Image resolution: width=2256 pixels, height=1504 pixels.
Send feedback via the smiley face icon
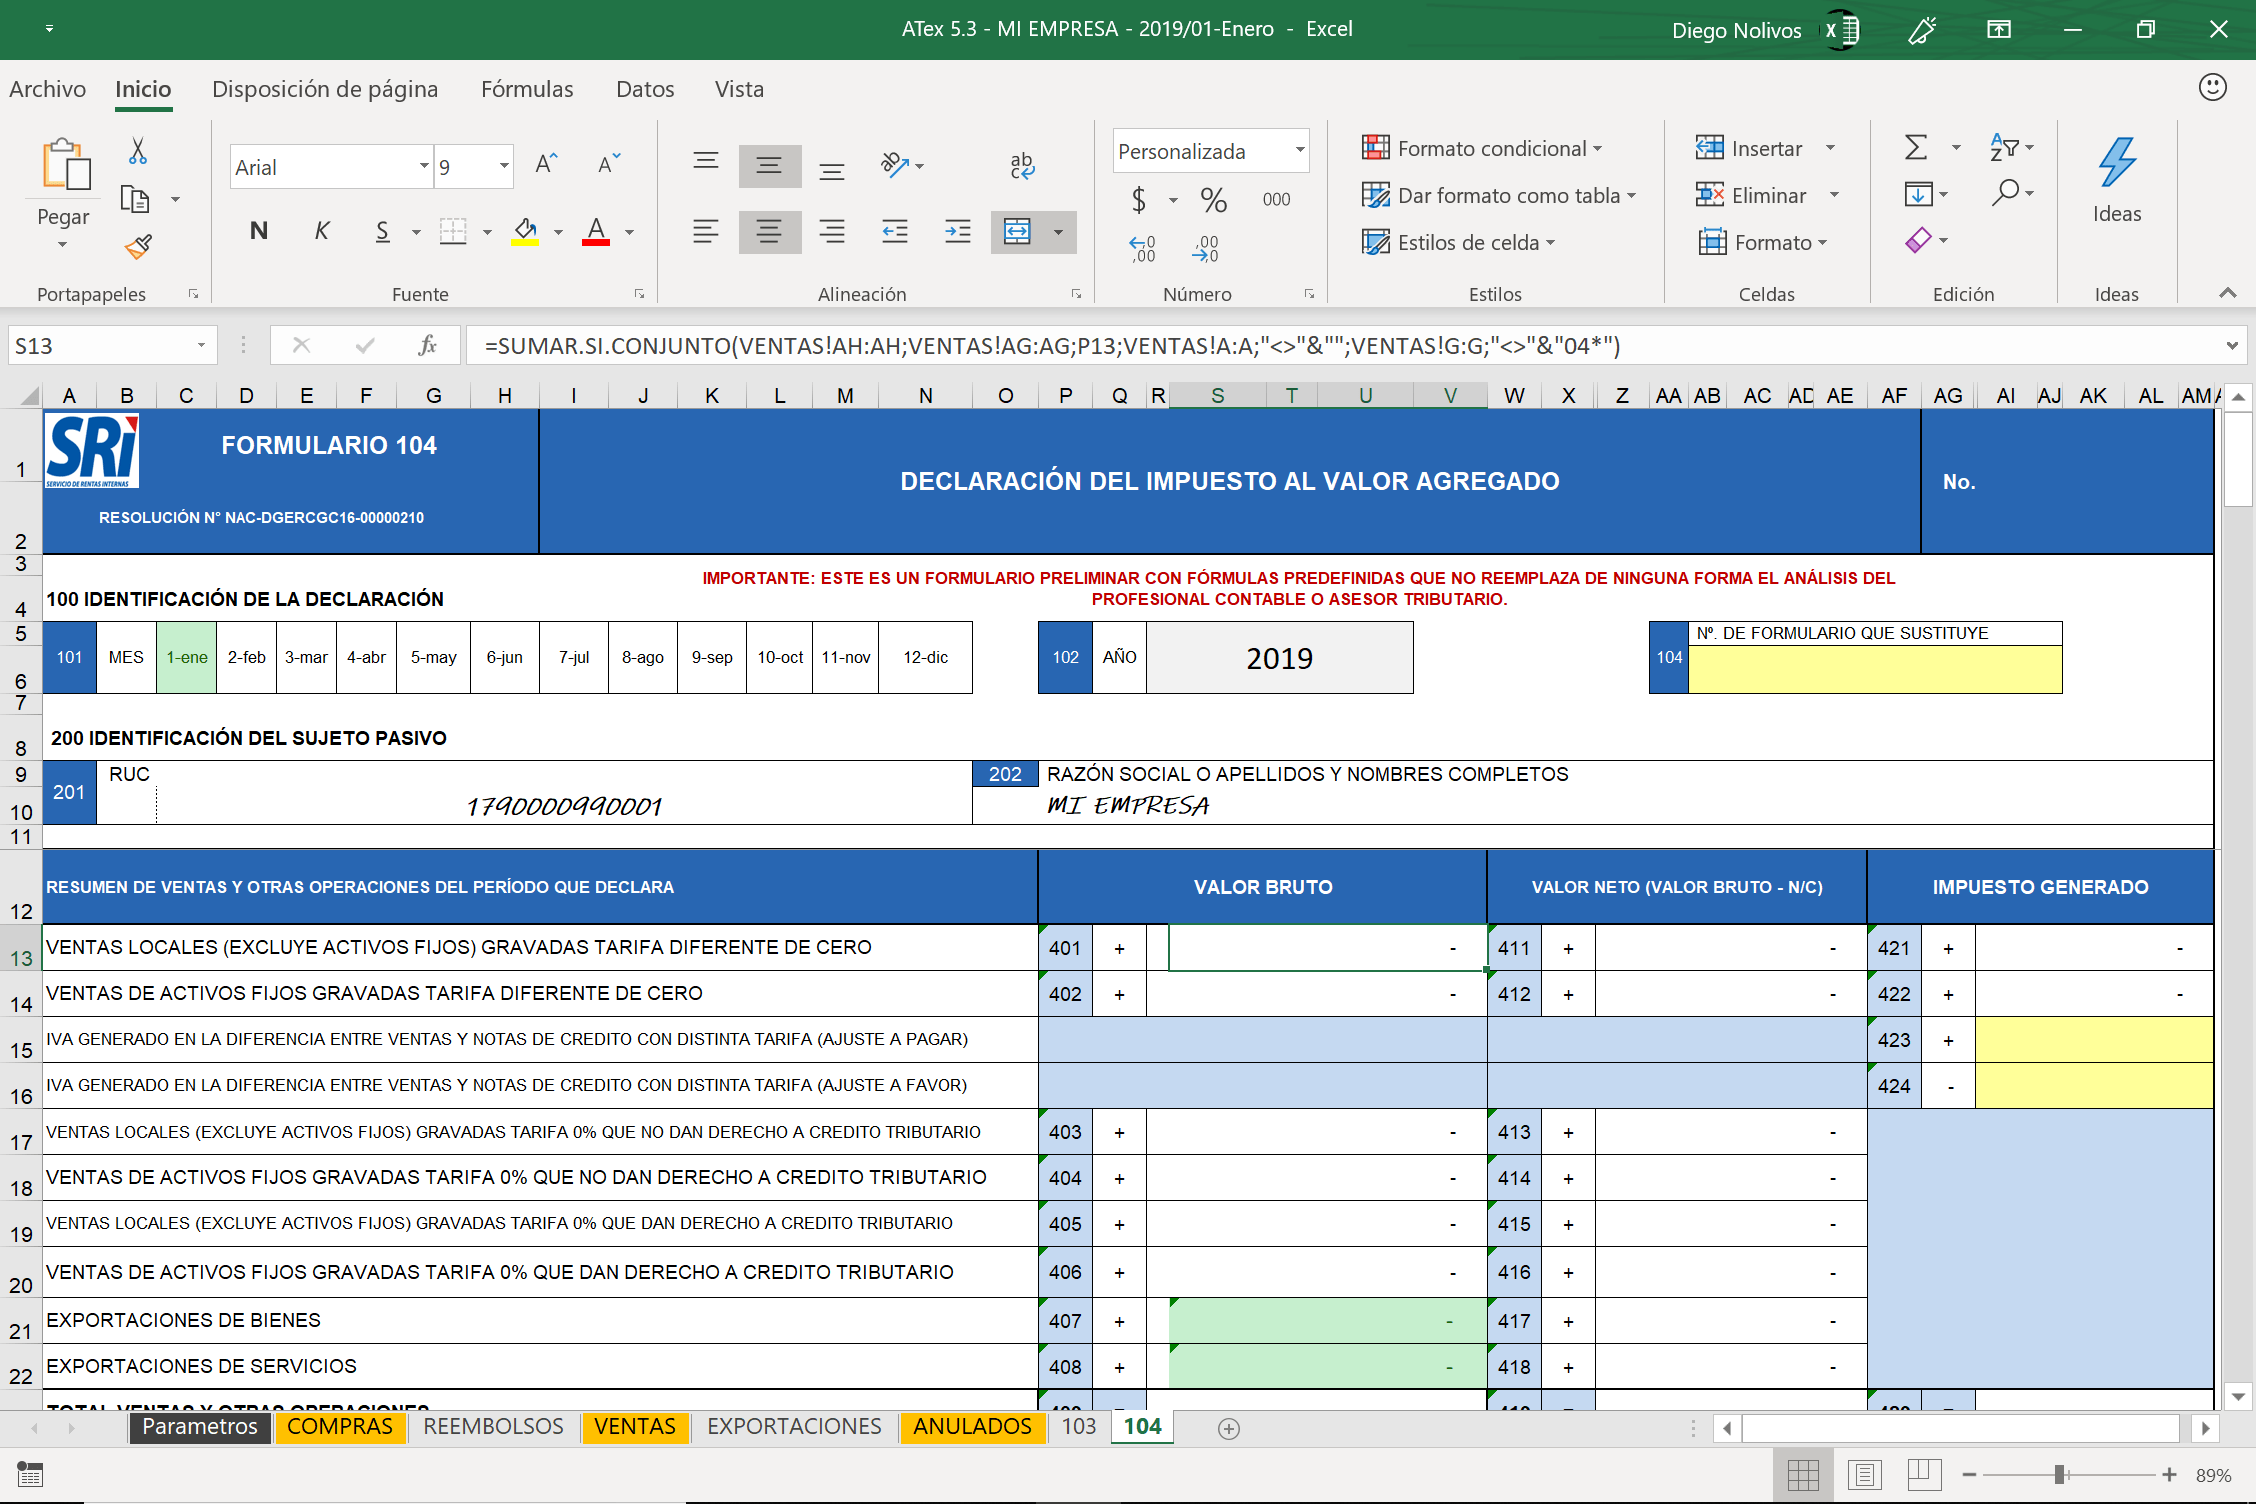tap(2212, 88)
